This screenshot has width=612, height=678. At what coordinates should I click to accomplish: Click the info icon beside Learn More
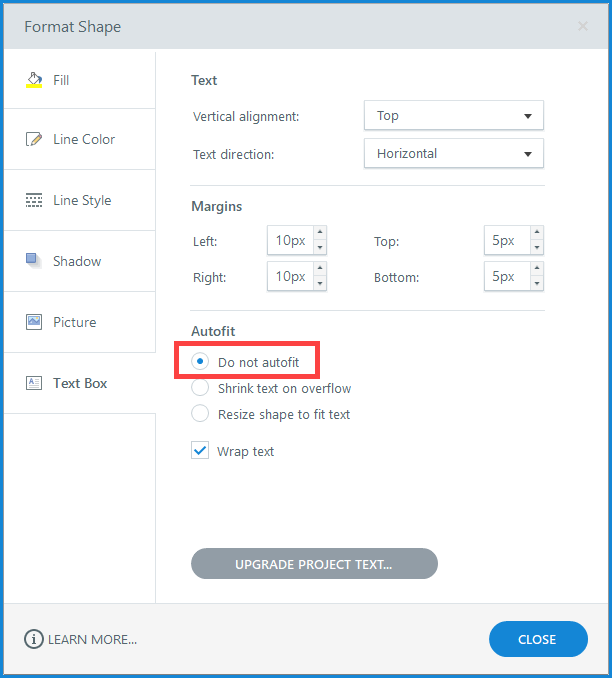coord(34,639)
